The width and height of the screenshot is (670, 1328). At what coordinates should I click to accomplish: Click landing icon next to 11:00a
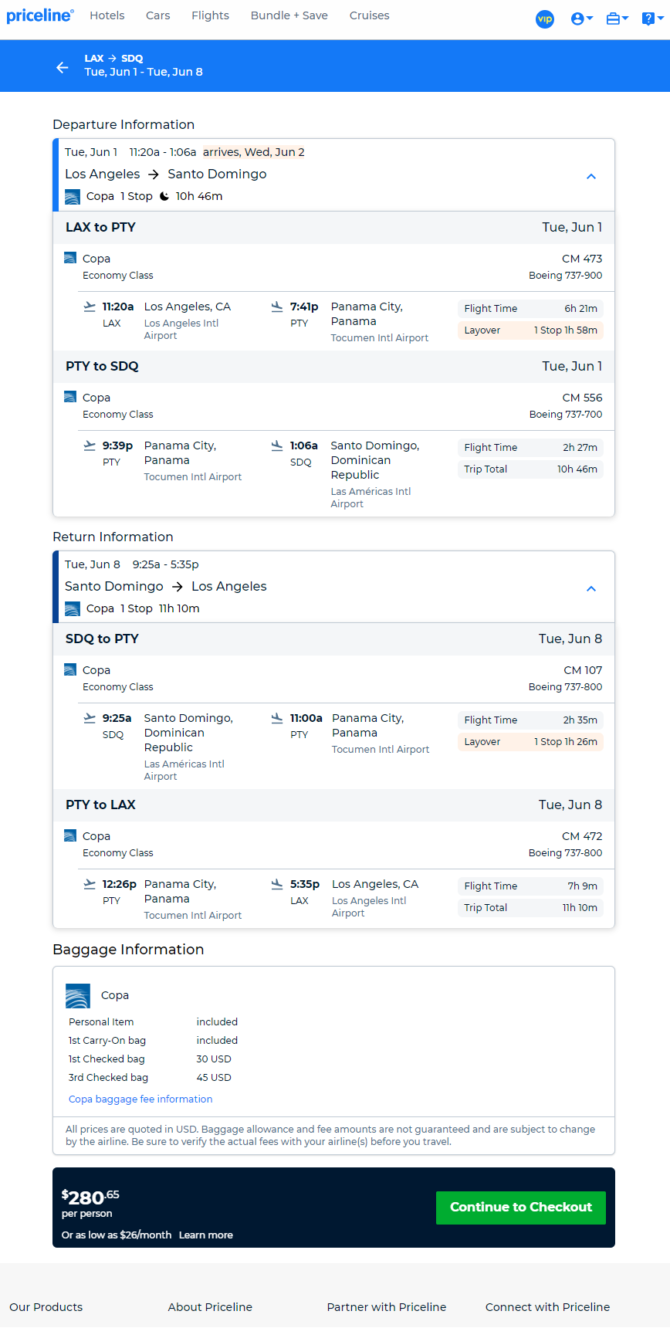277,718
